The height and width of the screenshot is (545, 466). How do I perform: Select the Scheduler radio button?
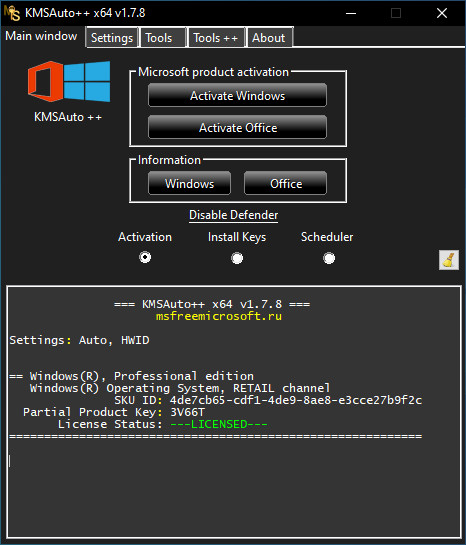pyautogui.click(x=329, y=258)
